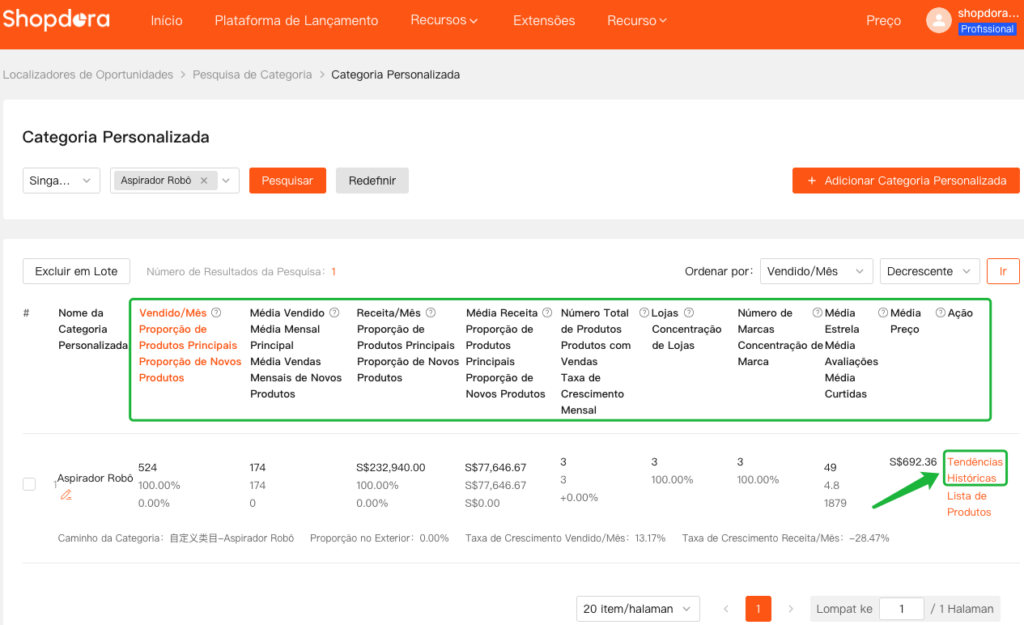Go to the Extensões menu item
Image resolution: width=1024 pixels, height=625 pixels.
[x=544, y=21]
